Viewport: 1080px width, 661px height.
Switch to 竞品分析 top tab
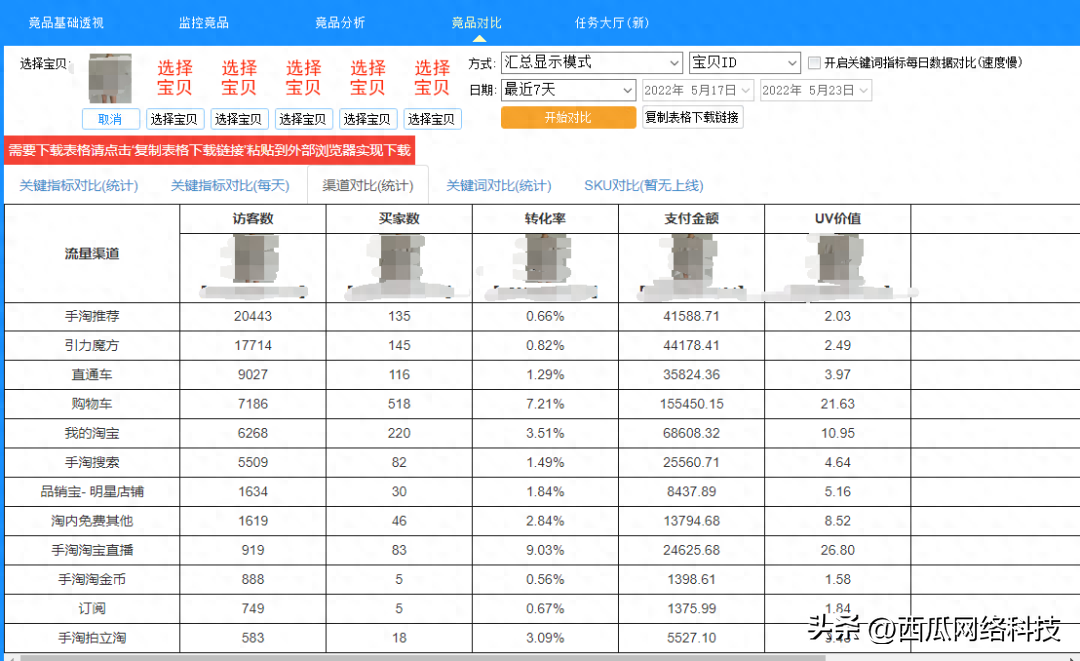tap(340, 22)
